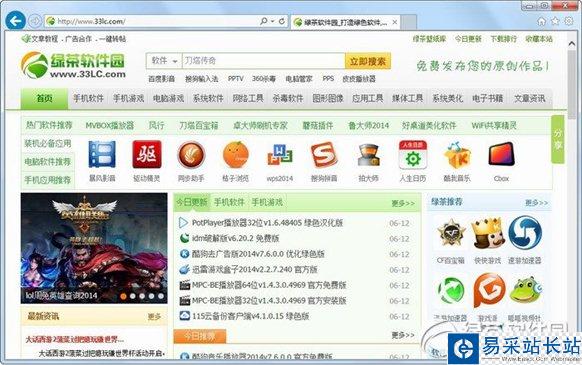
Task: Open the orange G game icon in 绿茶推荐
Action: 489,290
